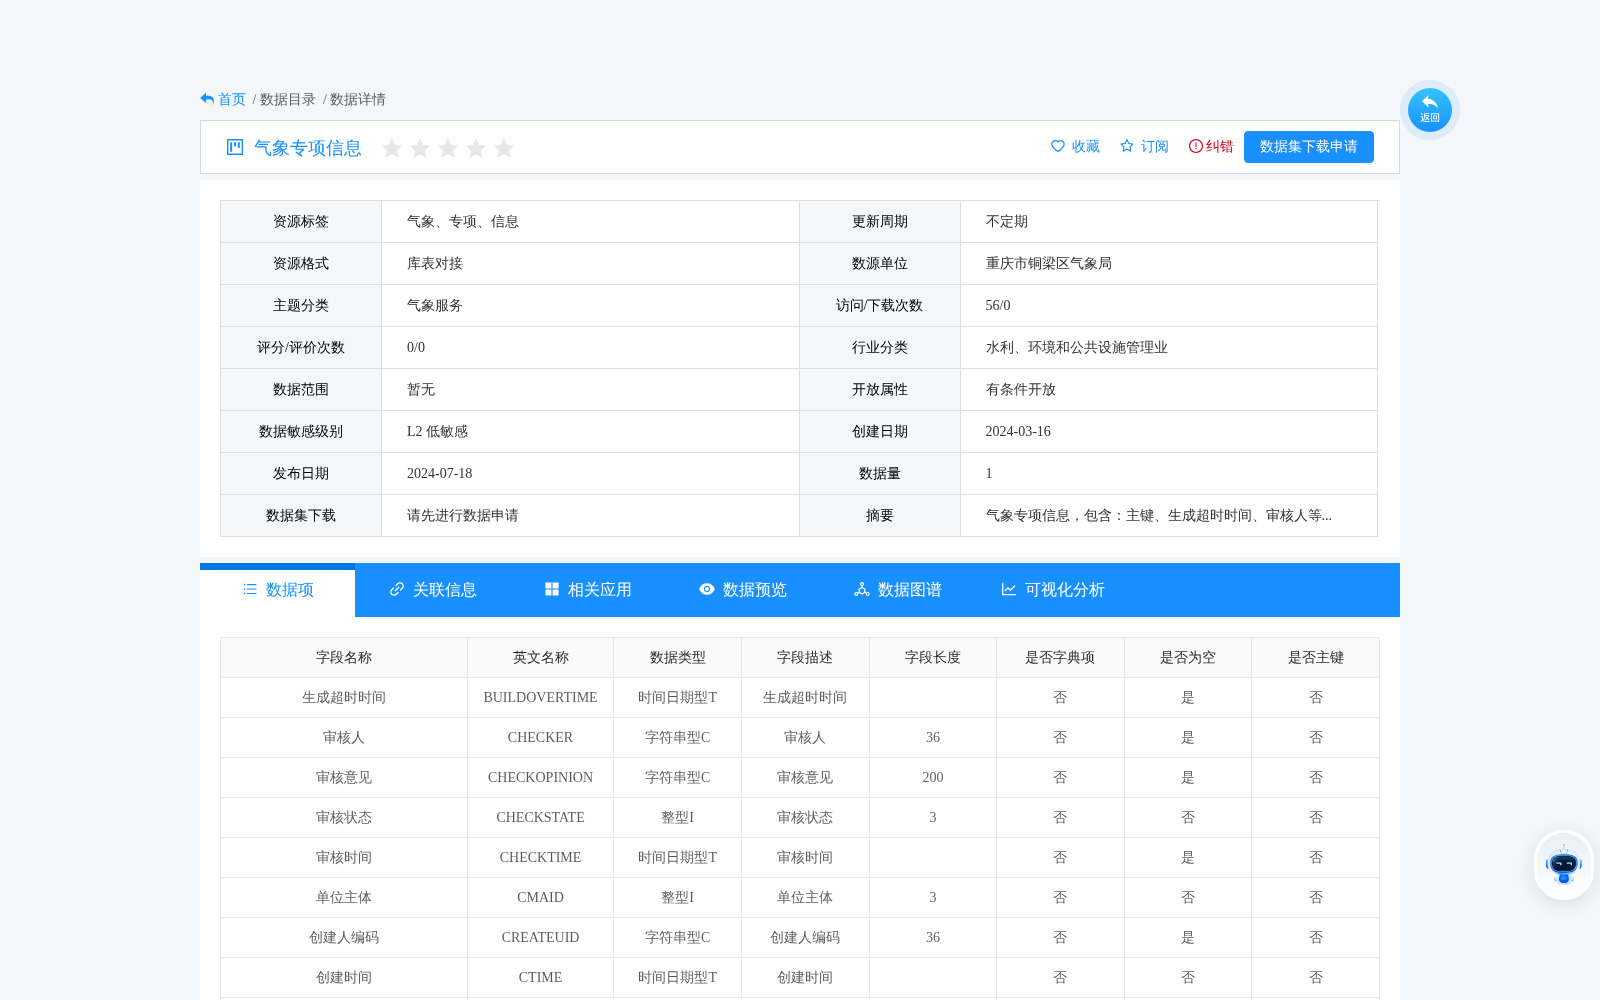Open the 相关应用 tab
Screen dimensions: 1600x1000
587,590
